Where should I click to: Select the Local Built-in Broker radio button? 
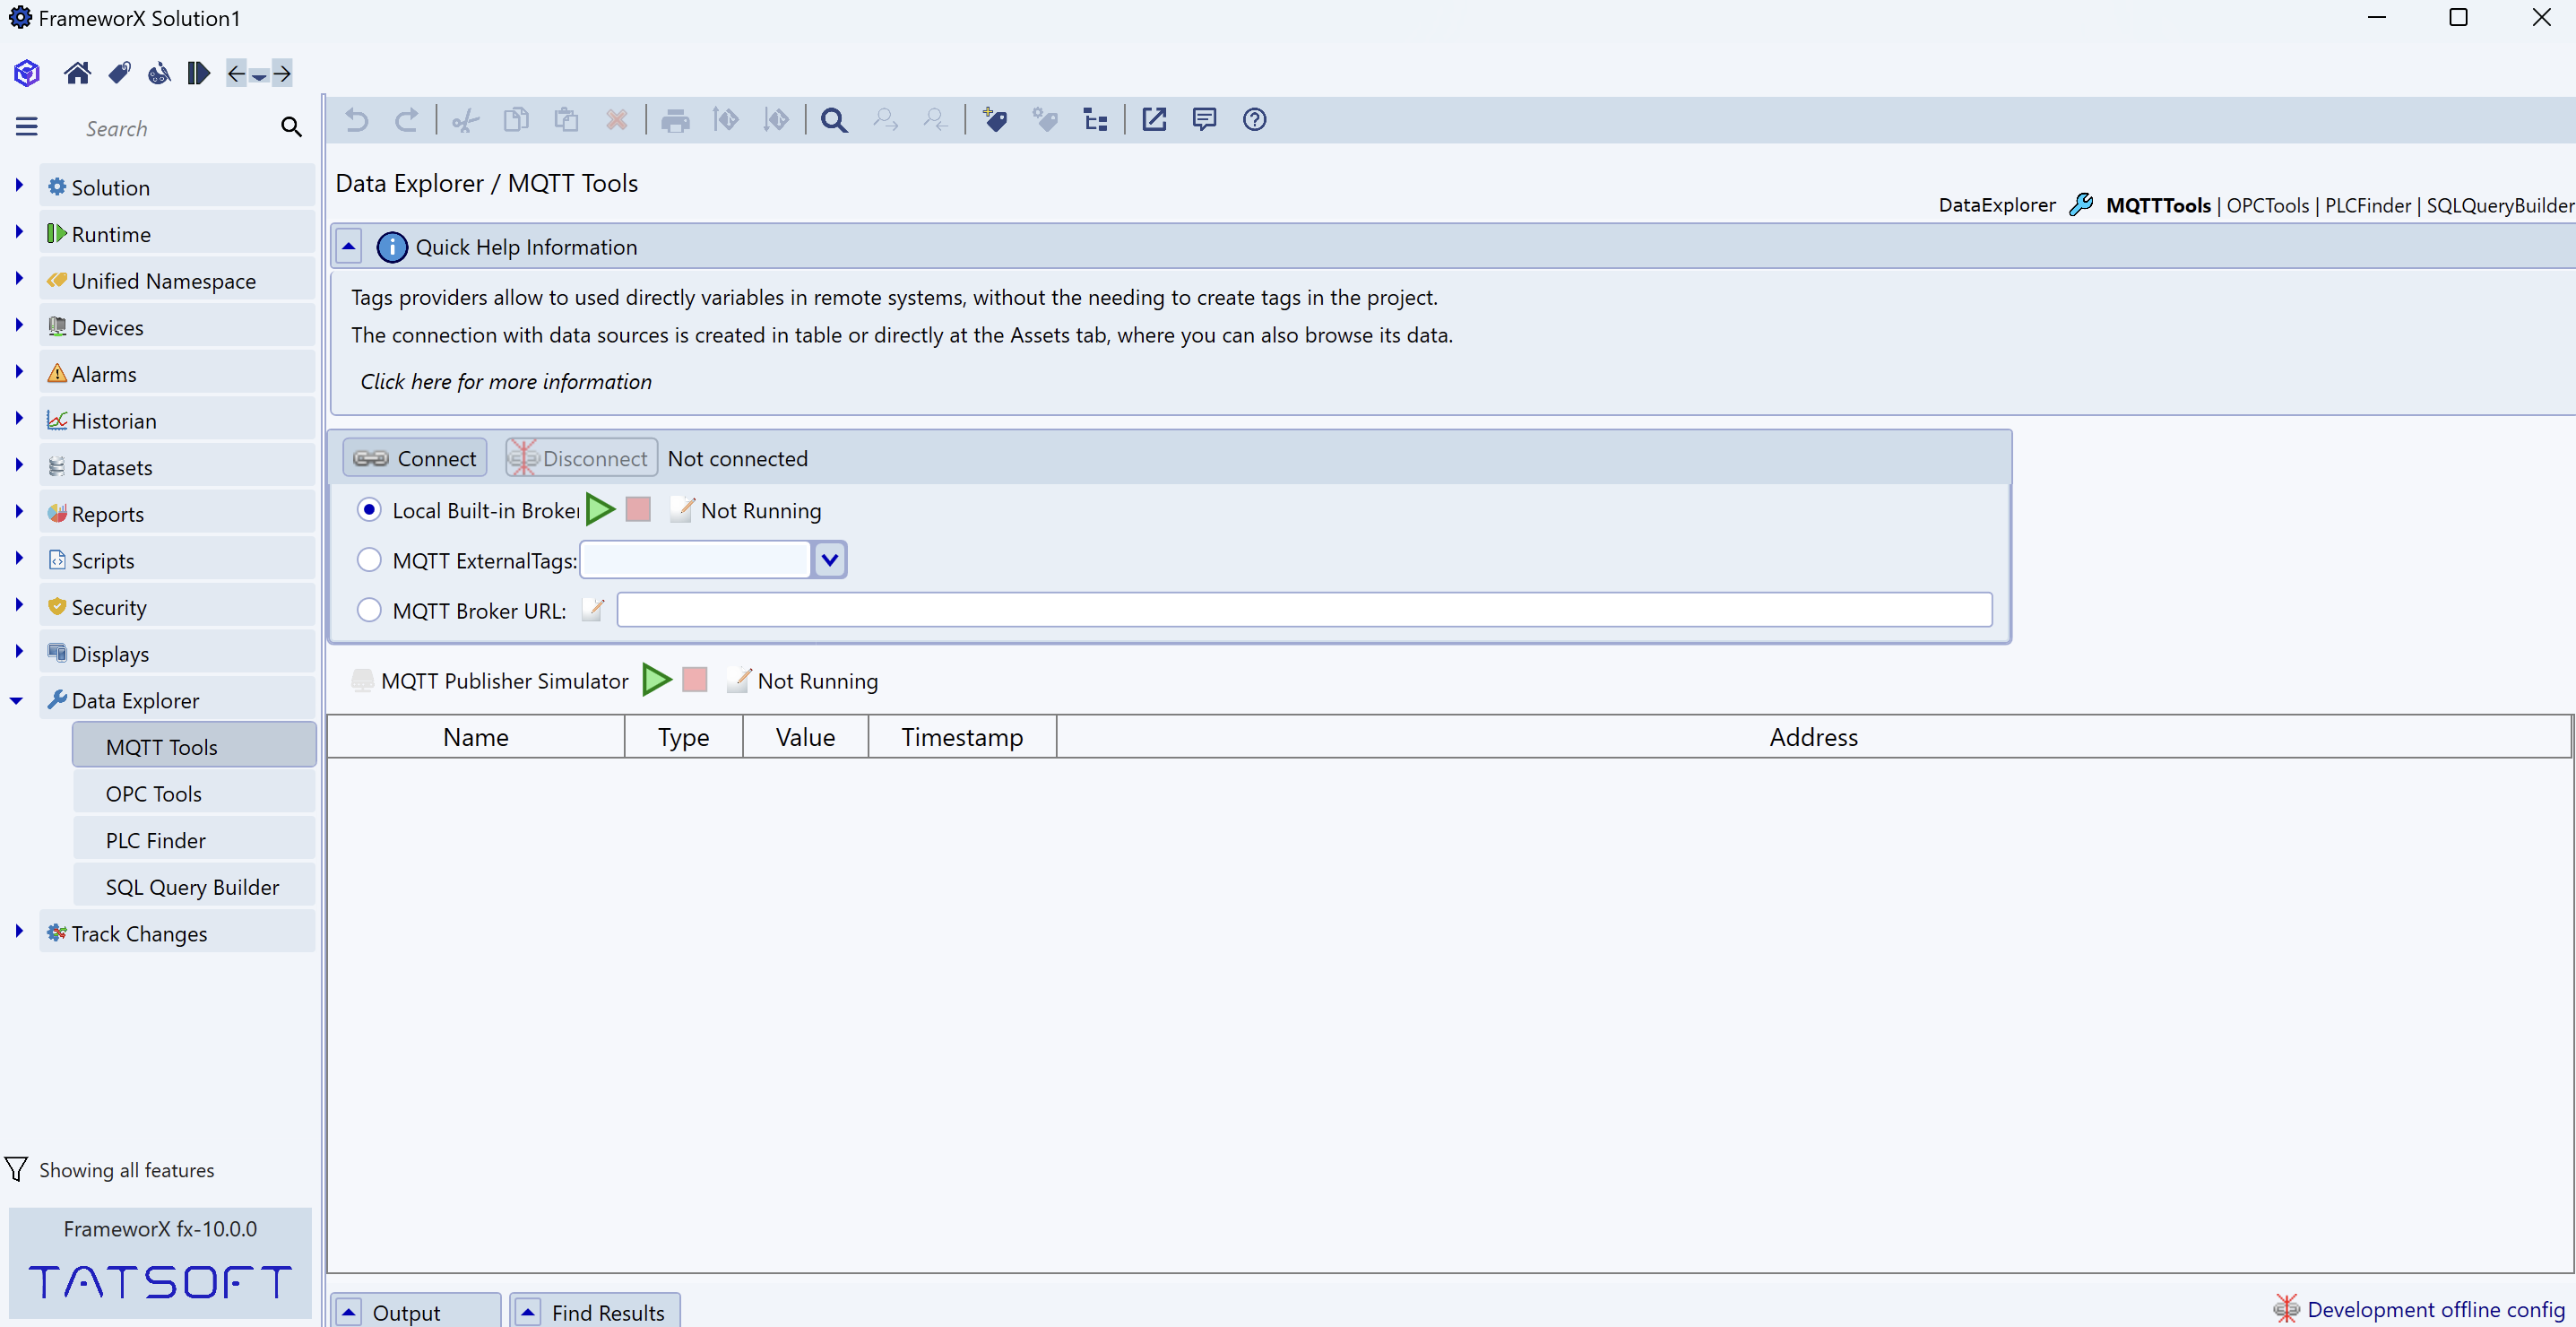pyautogui.click(x=369, y=510)
